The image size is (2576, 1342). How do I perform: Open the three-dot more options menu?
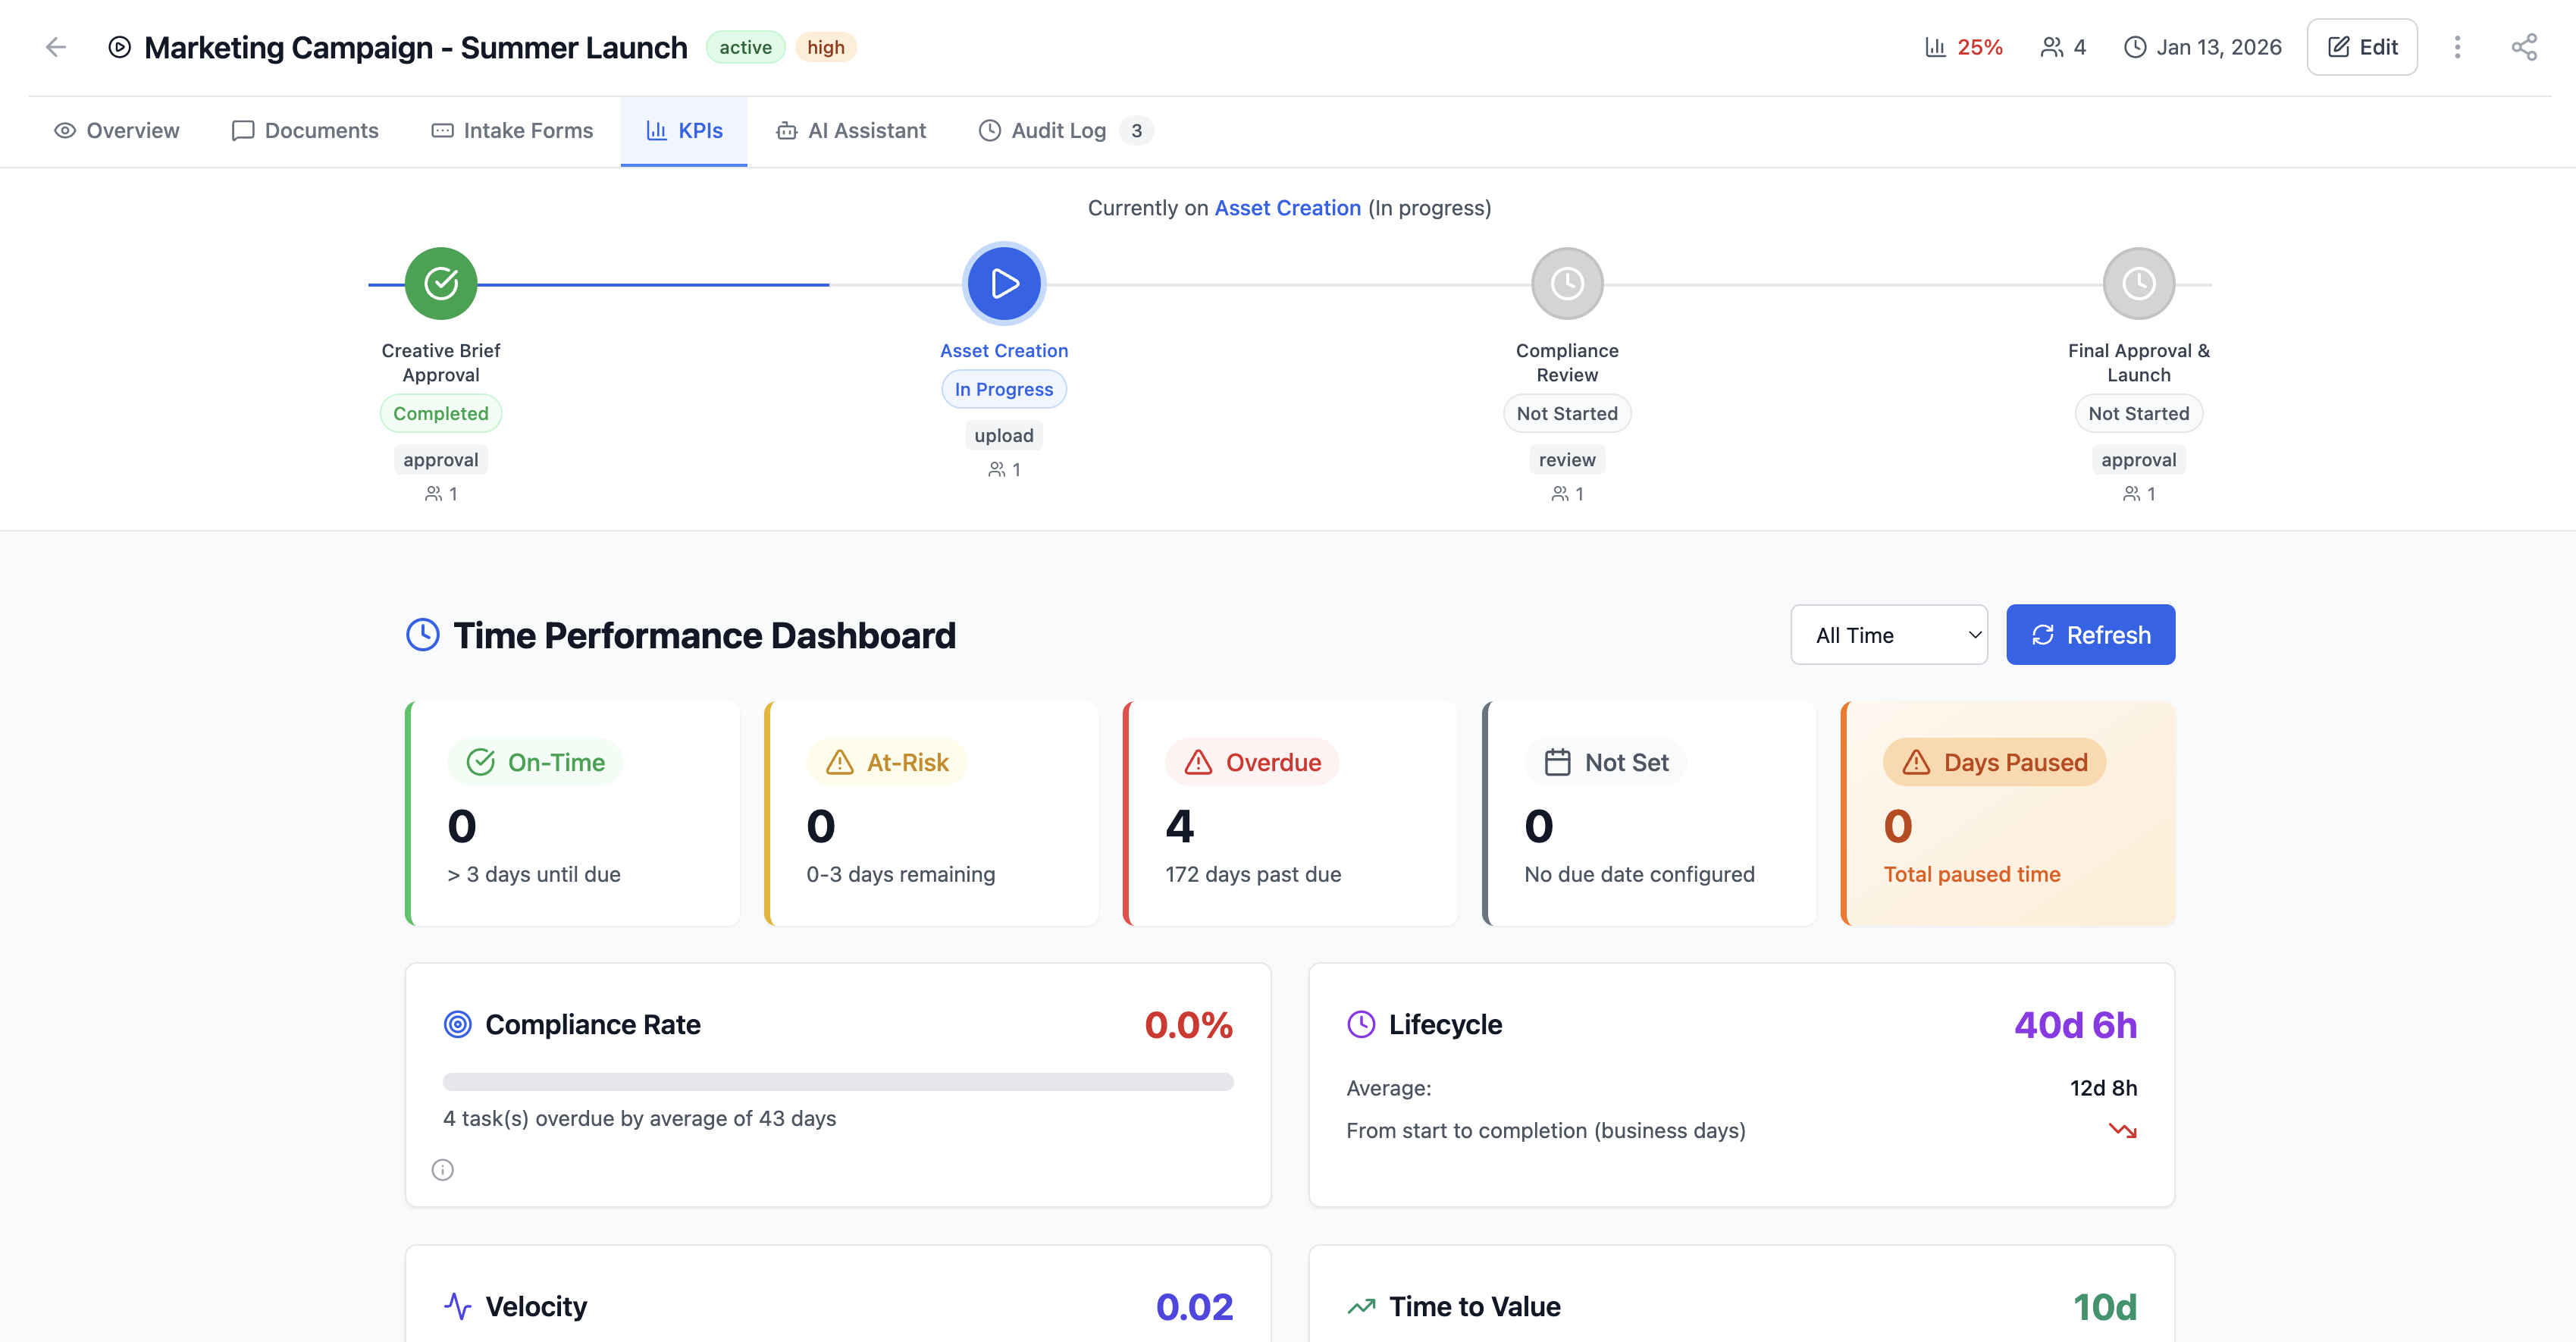tap(2457, 47)
